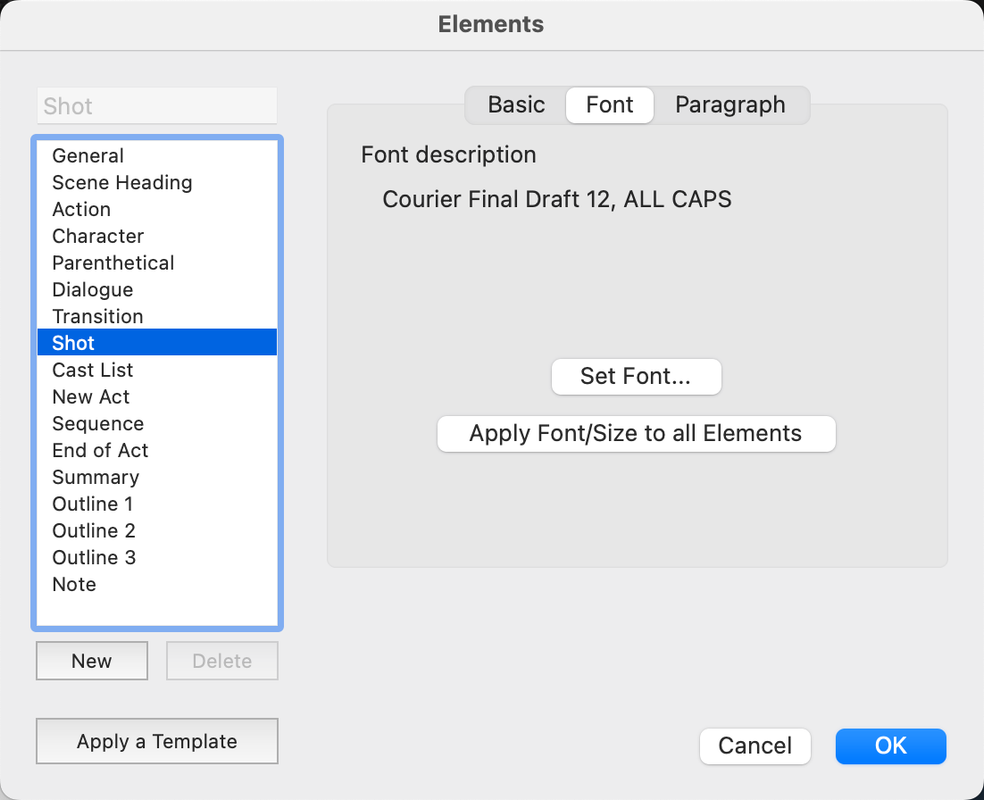Confirm with the OK button
This screenshot has height=800, width=984.
point(890,746)
